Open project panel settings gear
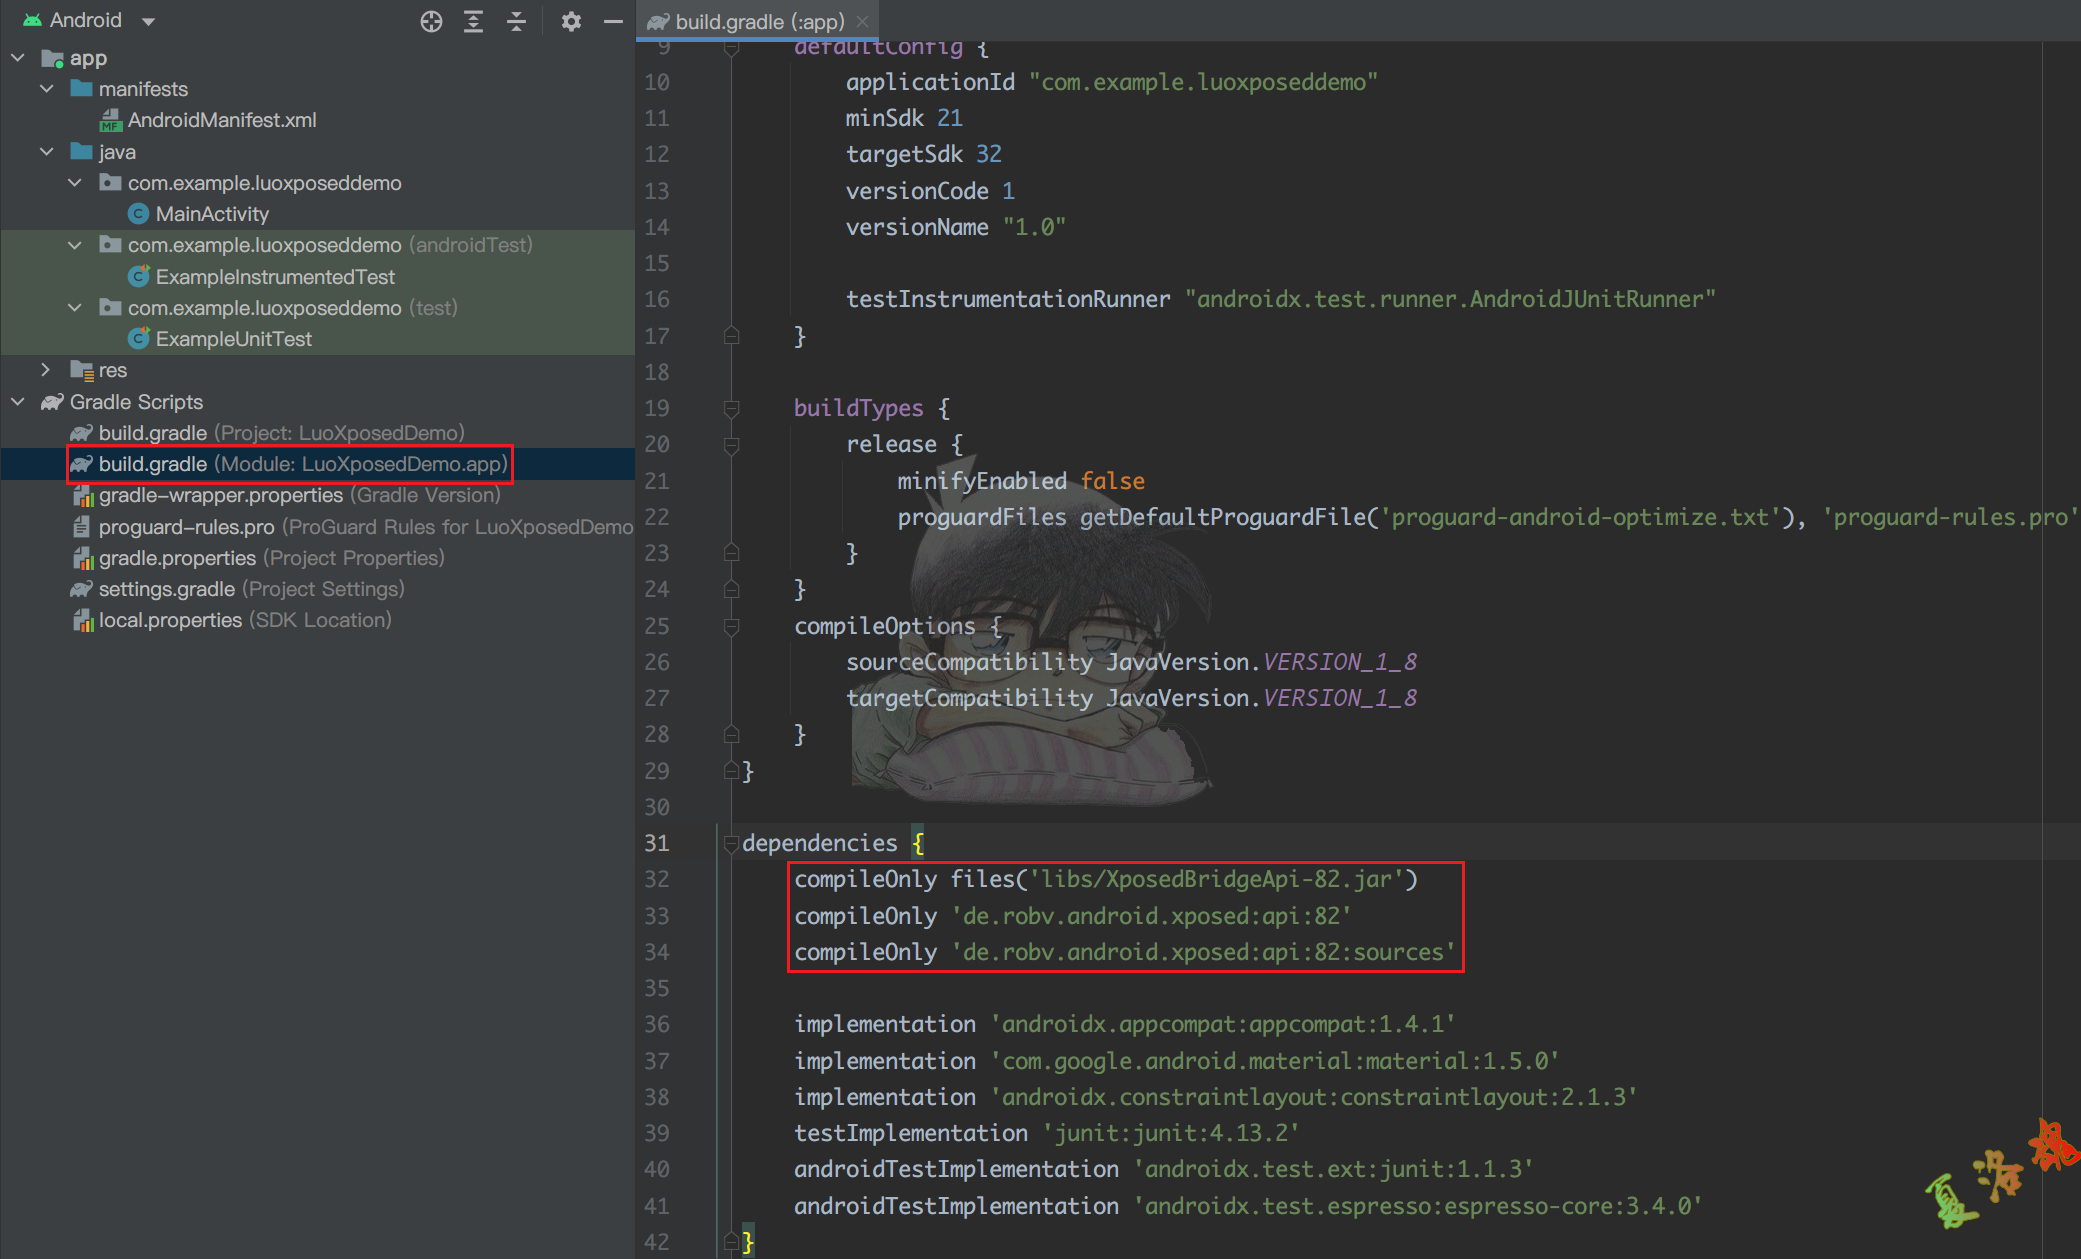Screen dimensions: 2081x1259 coord(571,21)
